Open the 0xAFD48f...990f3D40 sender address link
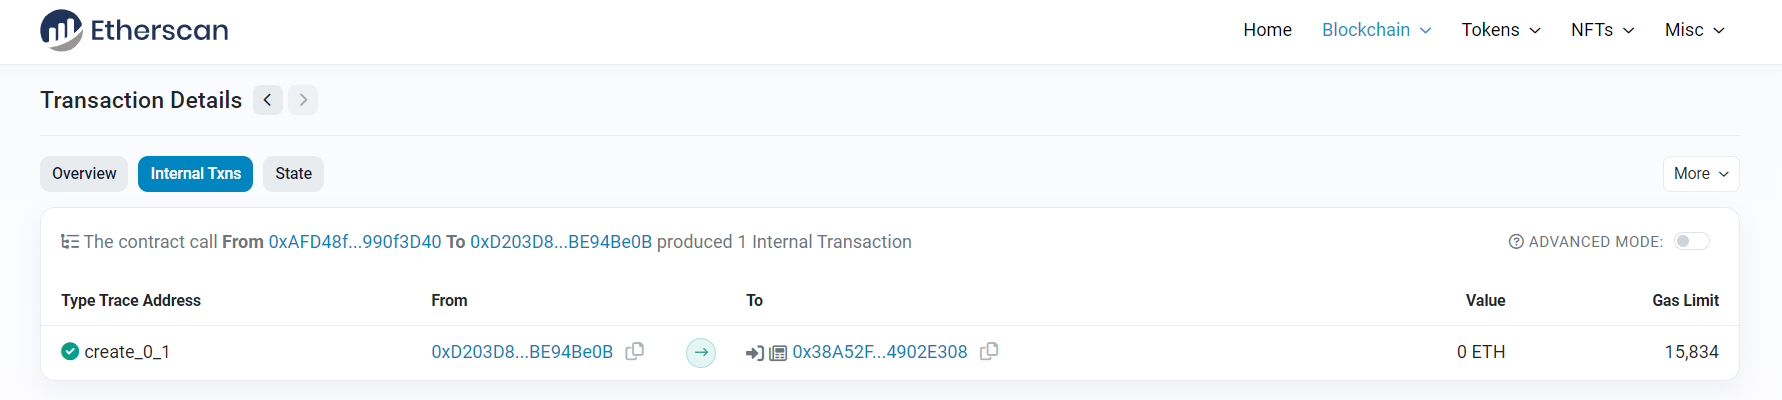This screenshot has height=400, width=1782. coord(355,242)
